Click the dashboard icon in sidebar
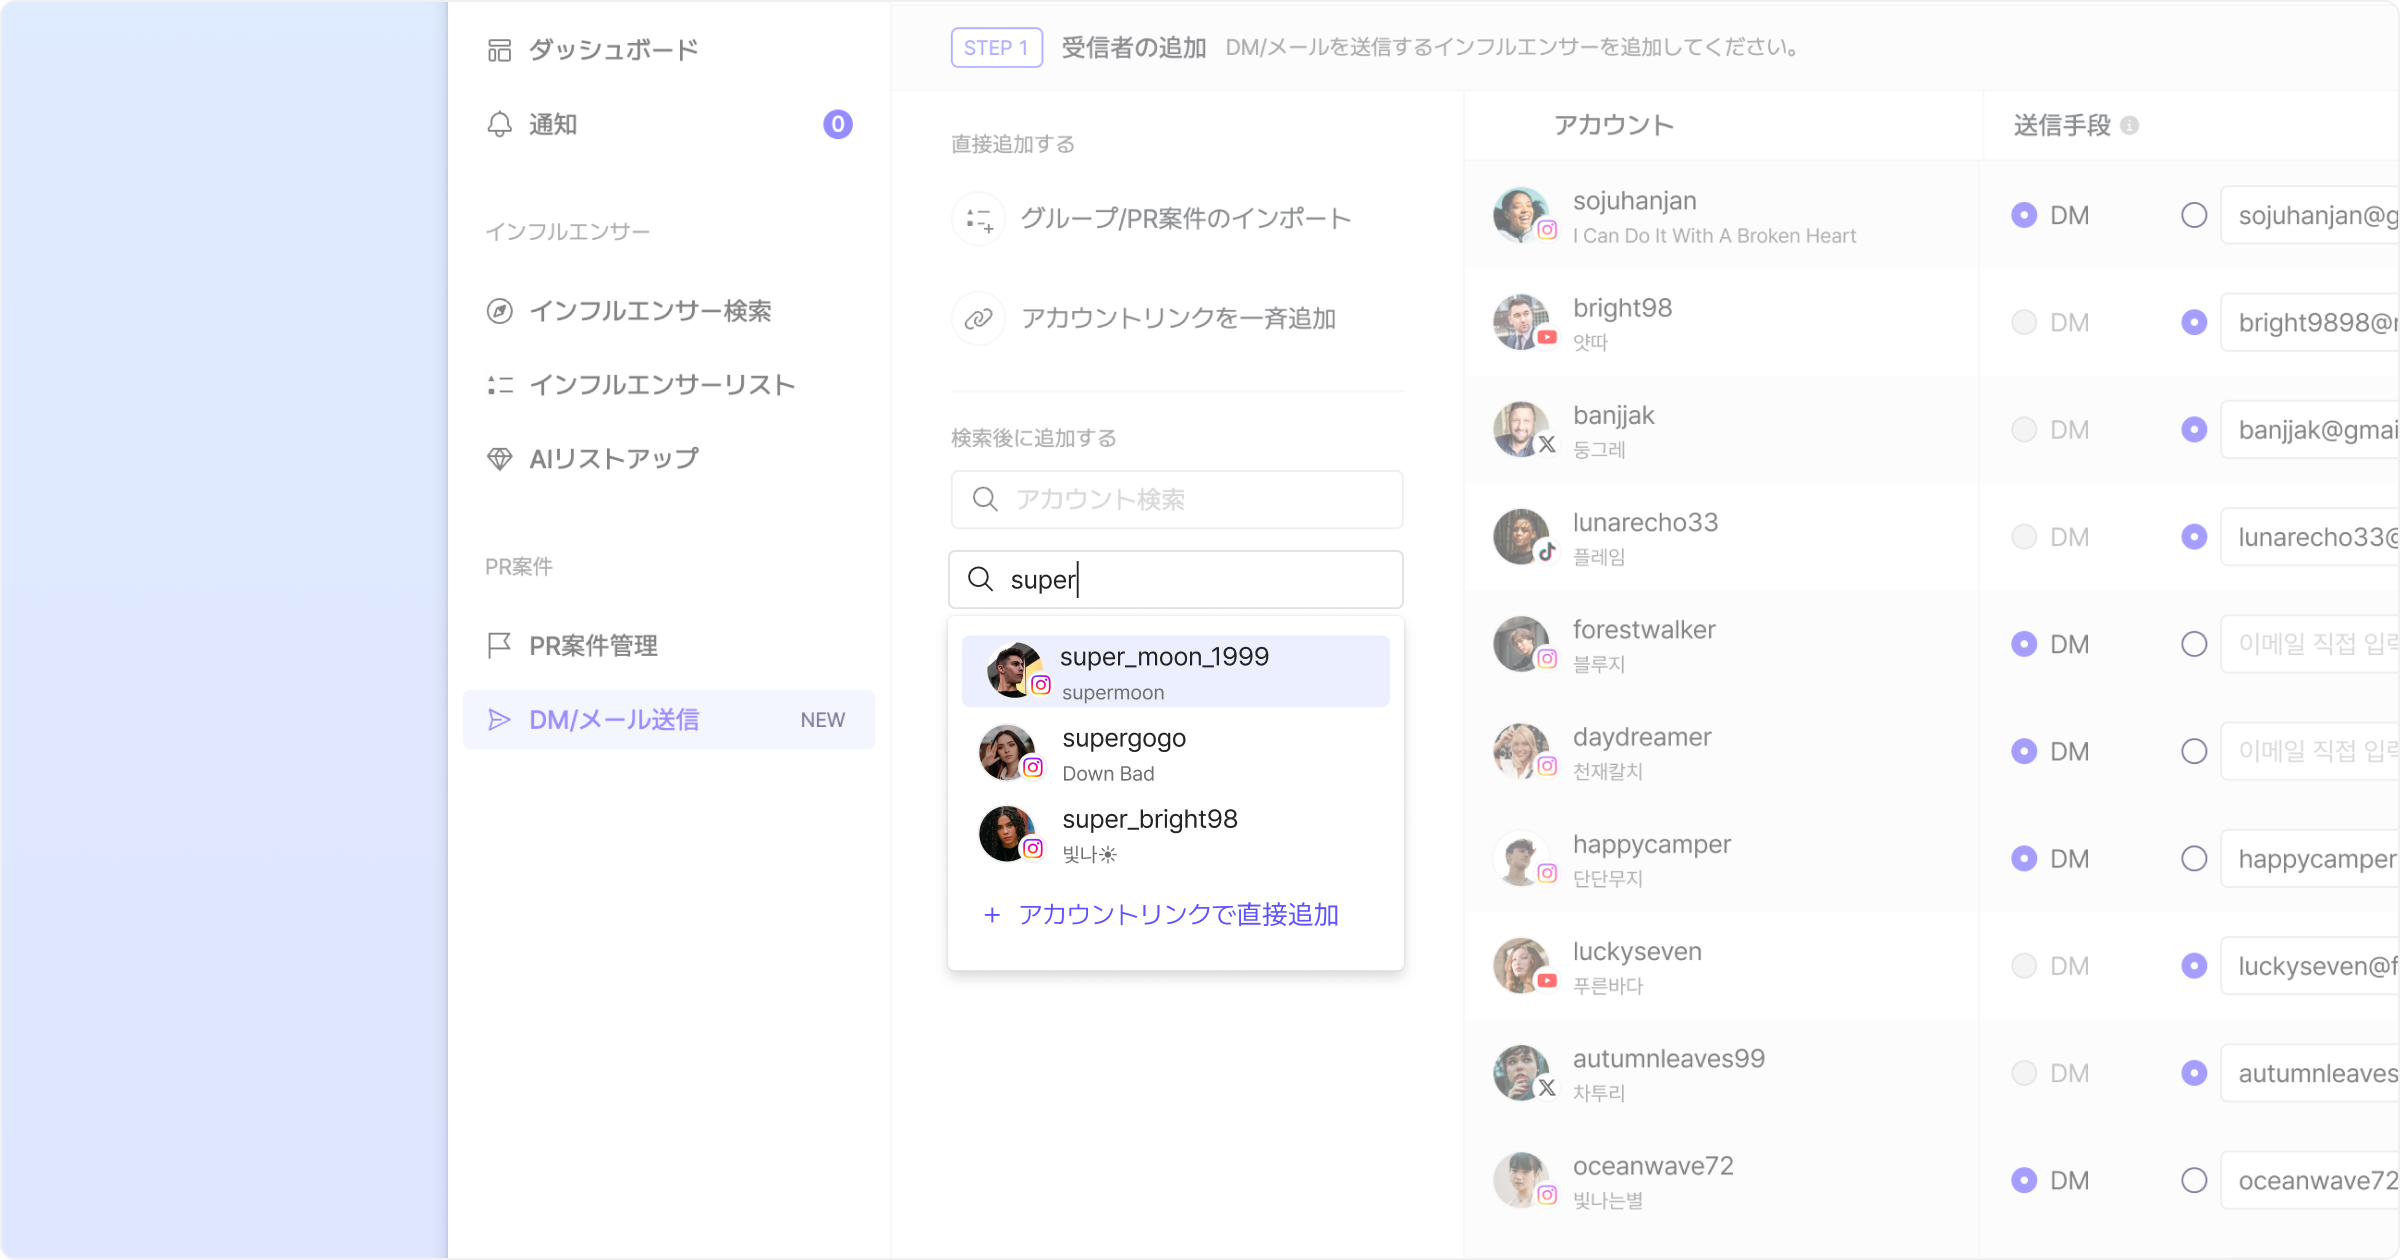 click(499, 50)
